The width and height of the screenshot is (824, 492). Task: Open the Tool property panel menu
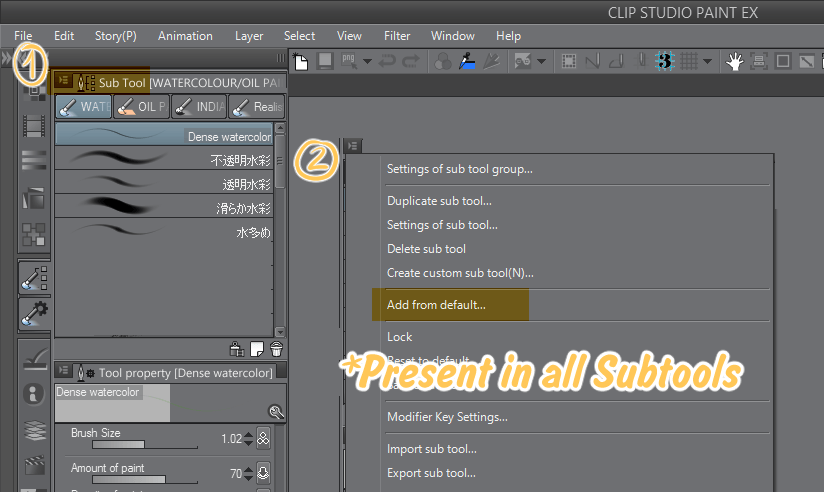point(64,372)
